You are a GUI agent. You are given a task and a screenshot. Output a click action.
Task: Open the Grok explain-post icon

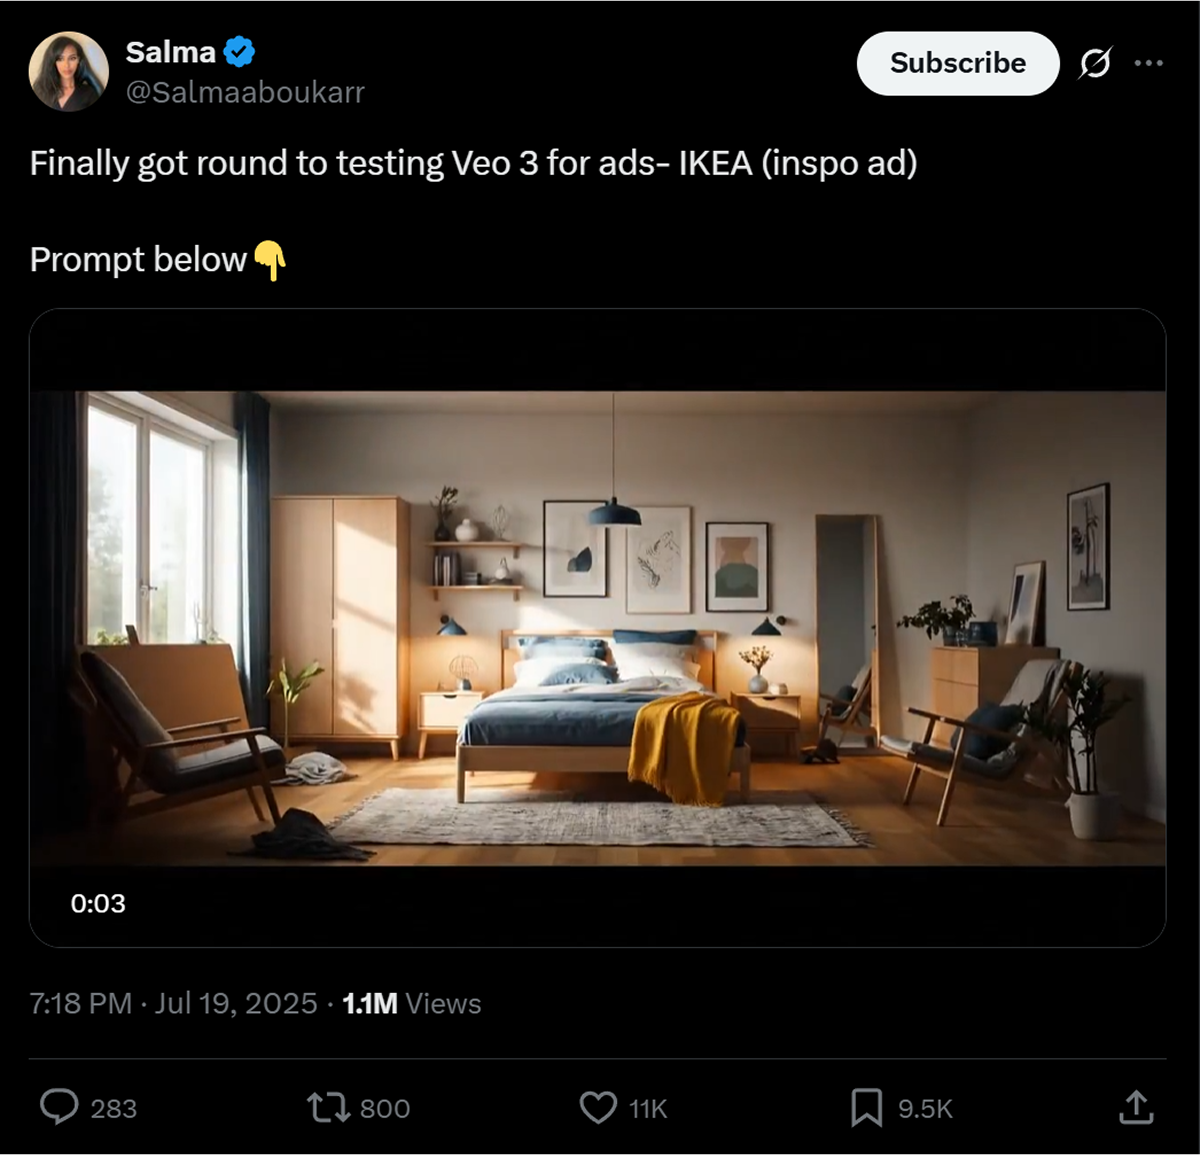point(1094,63)
